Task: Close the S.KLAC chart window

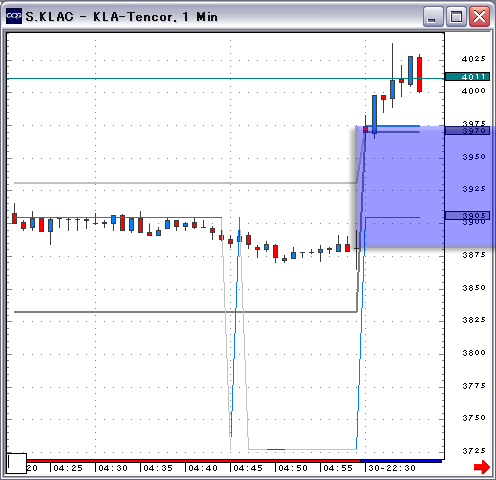Action: pyautogui.click(x=479, y=16)
